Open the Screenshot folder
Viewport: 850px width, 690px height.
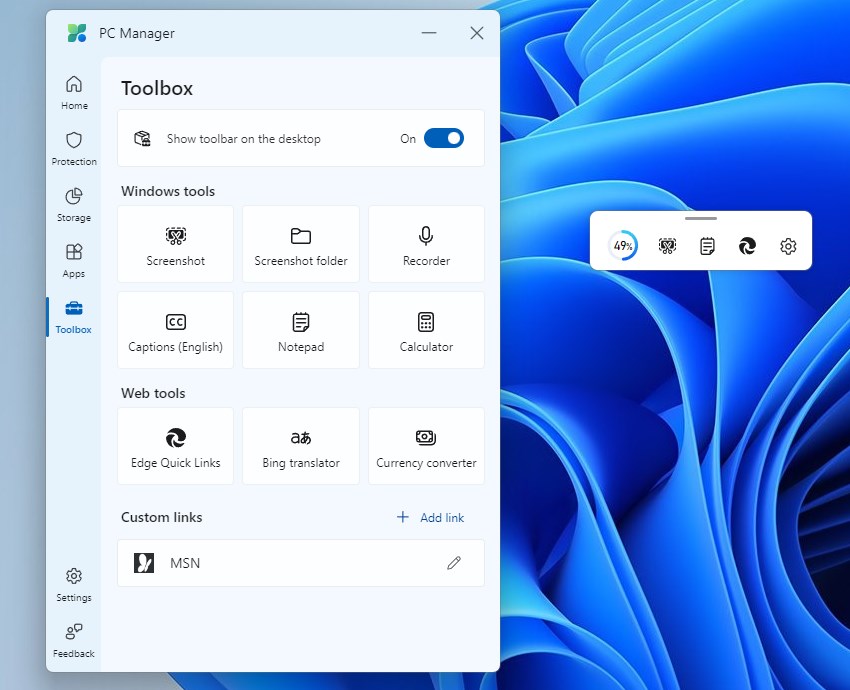point(300,244)
